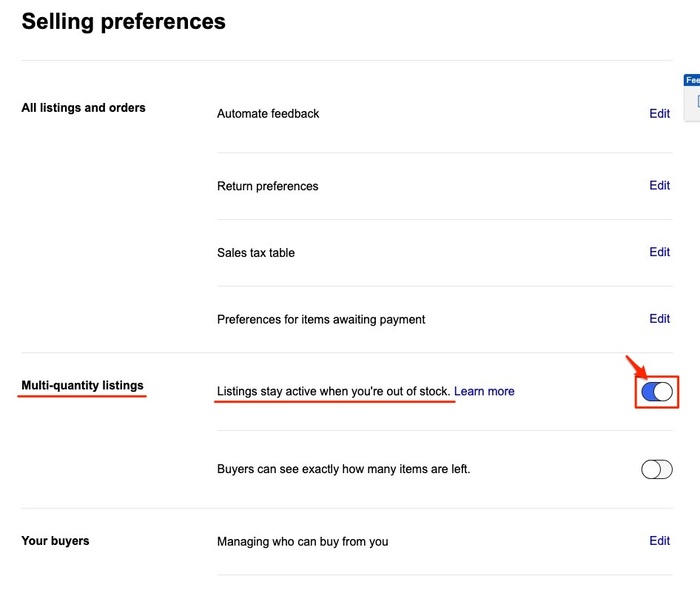Click the Automate feedback row label
700x596 pixels.
pyautogui.click(x=268, y=114)
